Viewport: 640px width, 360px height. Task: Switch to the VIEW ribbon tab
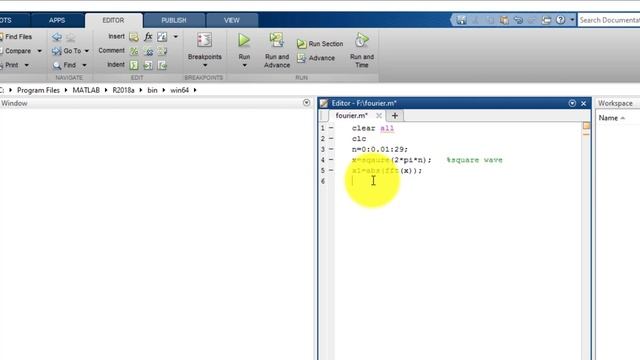[x=232, y=20]
